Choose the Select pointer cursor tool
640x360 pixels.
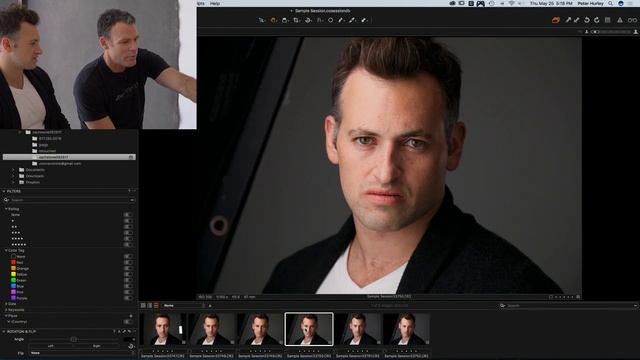click(262, 20)
